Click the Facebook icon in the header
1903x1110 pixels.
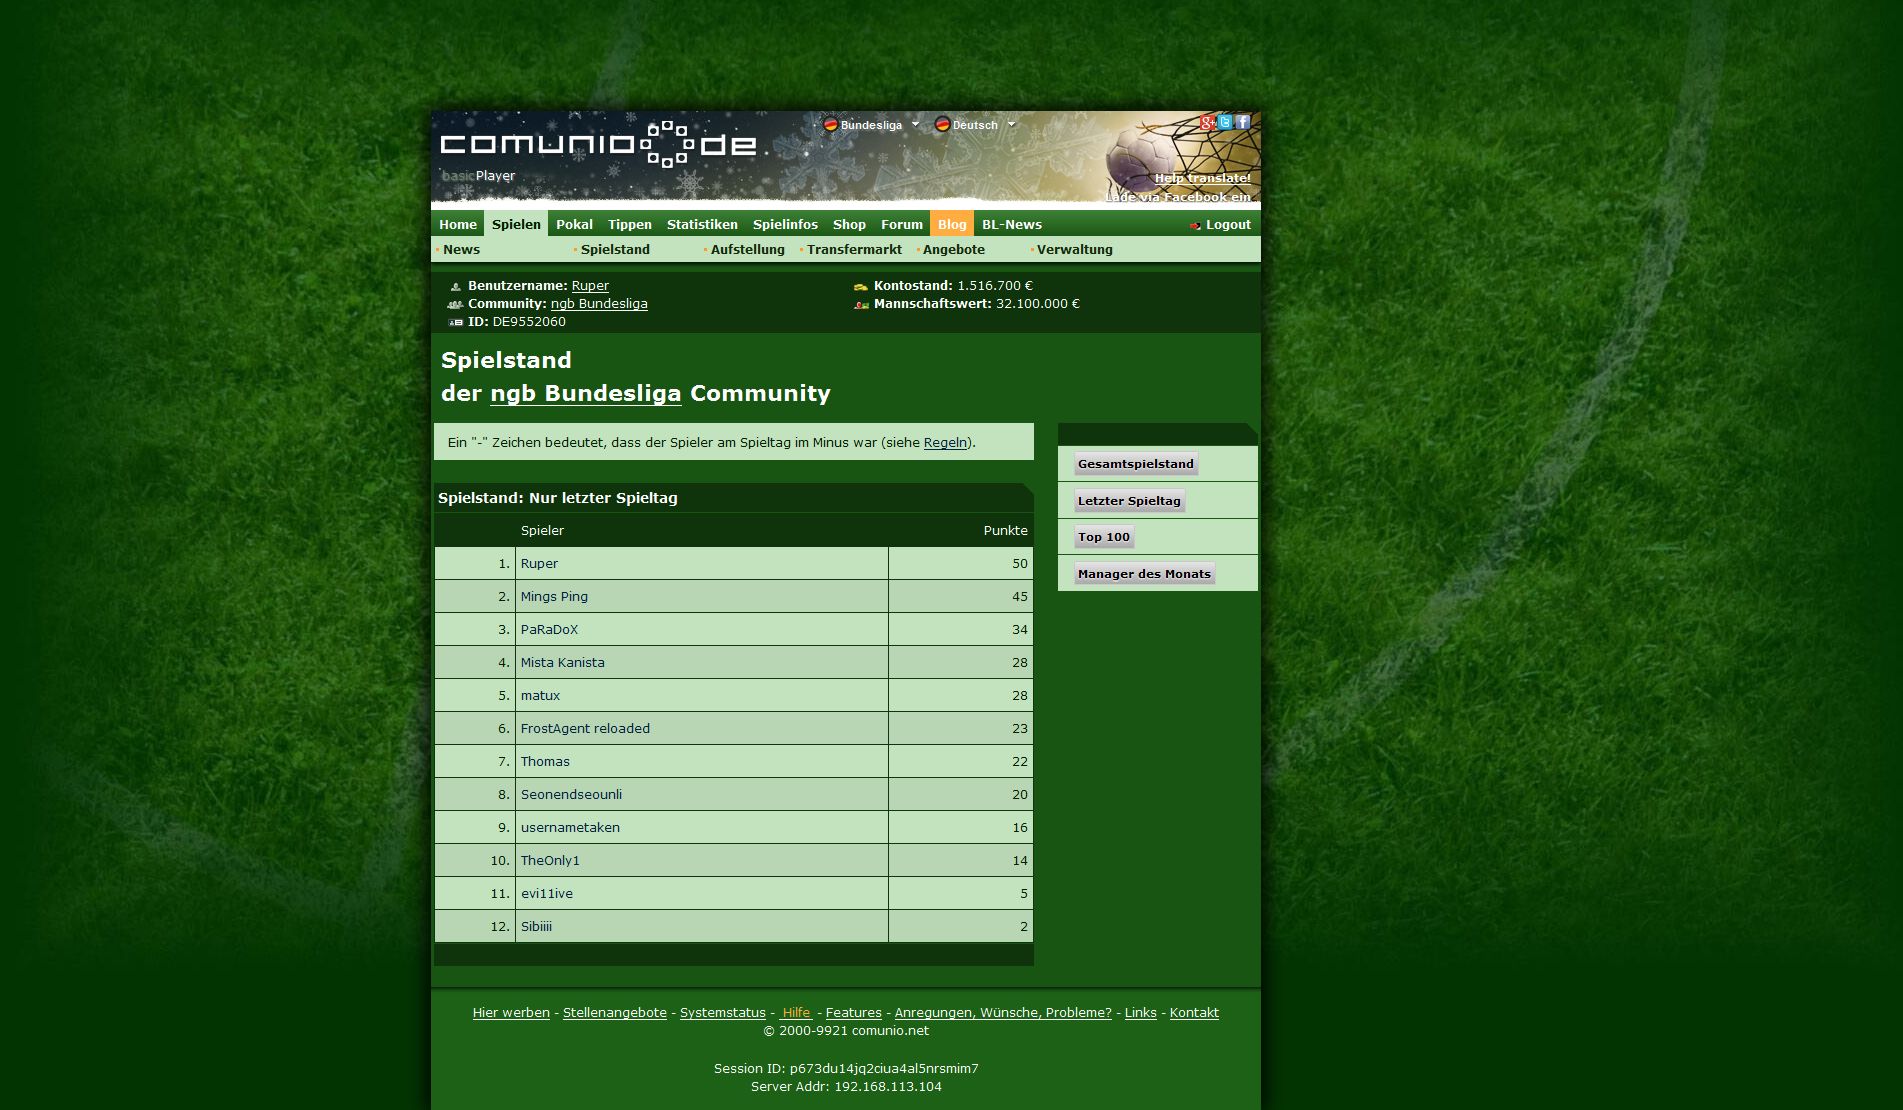point(1243,123)
